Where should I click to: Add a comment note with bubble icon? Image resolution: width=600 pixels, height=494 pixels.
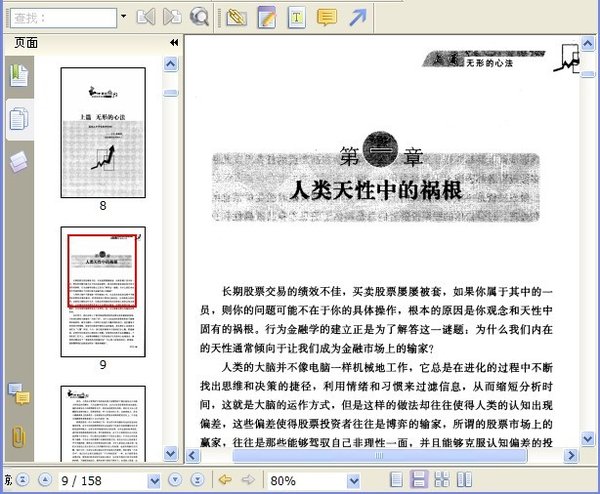pos(326,16)
